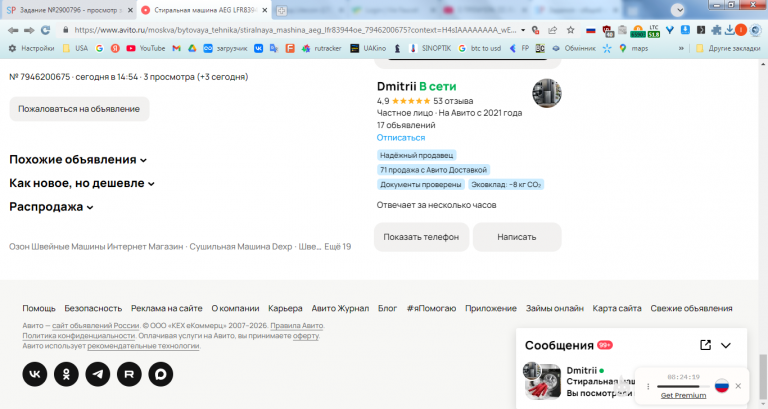Expand the Похожие объявления section
768x409 pixels.
pyautogui.click(x=78, y=160)
